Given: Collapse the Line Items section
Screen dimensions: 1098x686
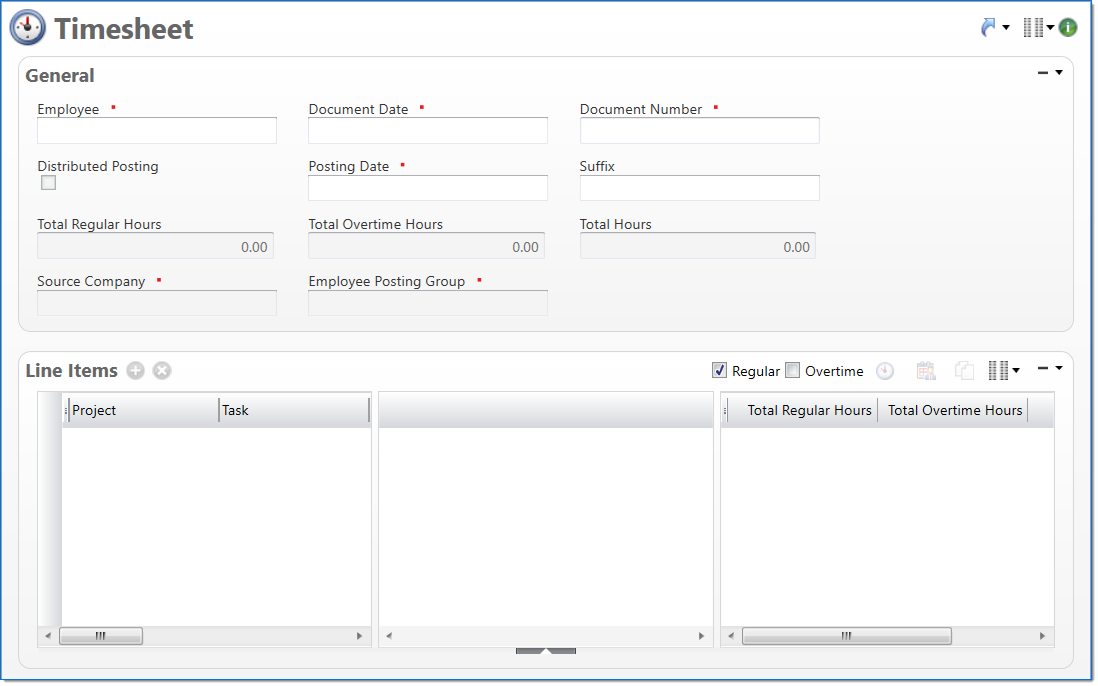Looking at the screenshot, I should point(1043,369).
